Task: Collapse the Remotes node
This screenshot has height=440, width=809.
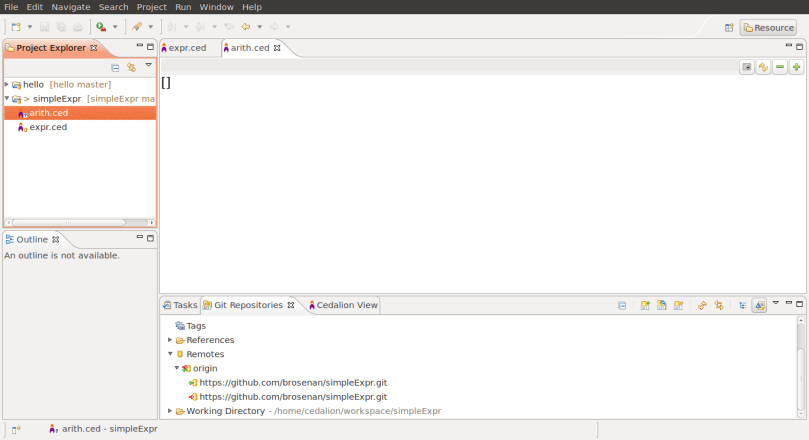Action: tap(170, 354)
